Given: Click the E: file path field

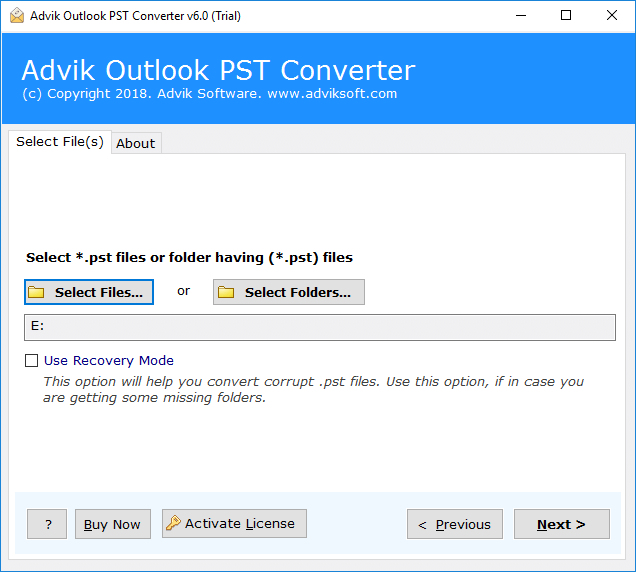Looking at the screenshot, I should point(320,327).
